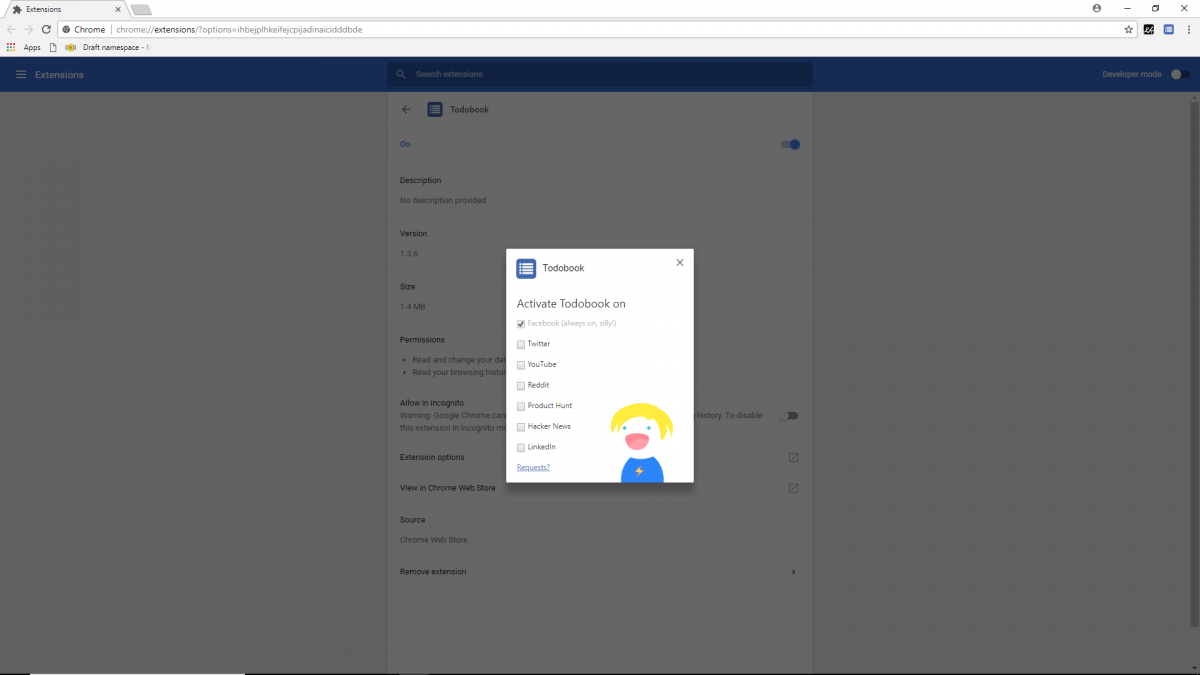The height and width of the screenshot is (675, 1200).
Task: Click the Chrome Web Store source text
Action: tap(434, 540)
